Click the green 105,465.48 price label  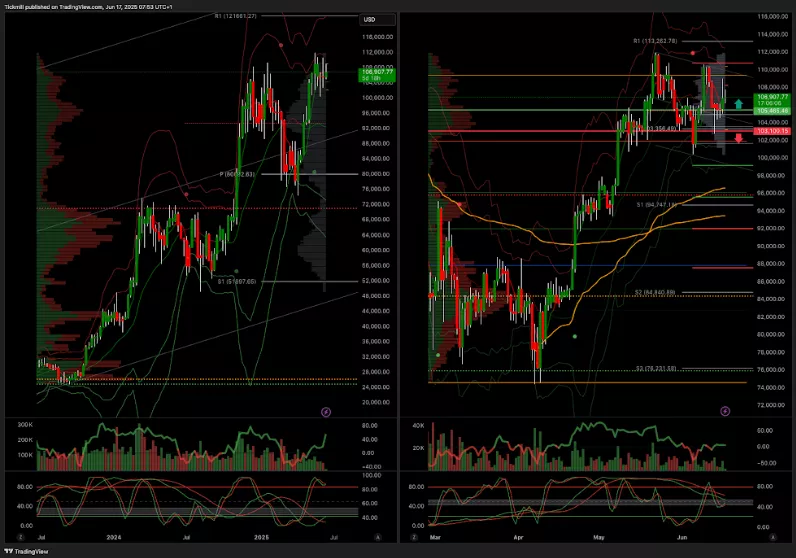pos(772,110)
